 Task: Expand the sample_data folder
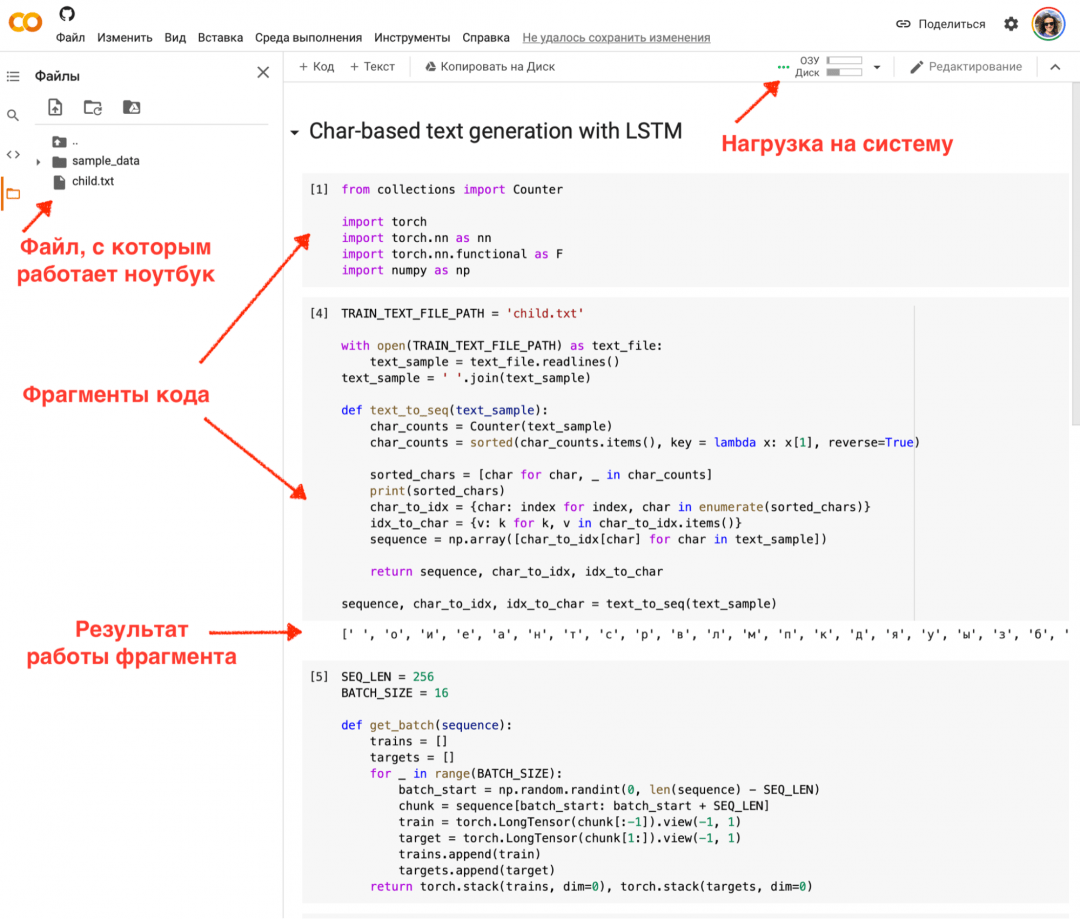pyautogui.click(x=36, y=160)
